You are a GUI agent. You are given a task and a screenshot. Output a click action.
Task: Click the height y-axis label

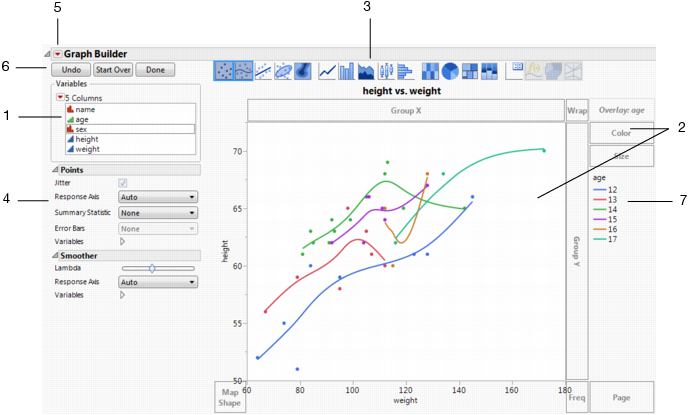(225, 251)
